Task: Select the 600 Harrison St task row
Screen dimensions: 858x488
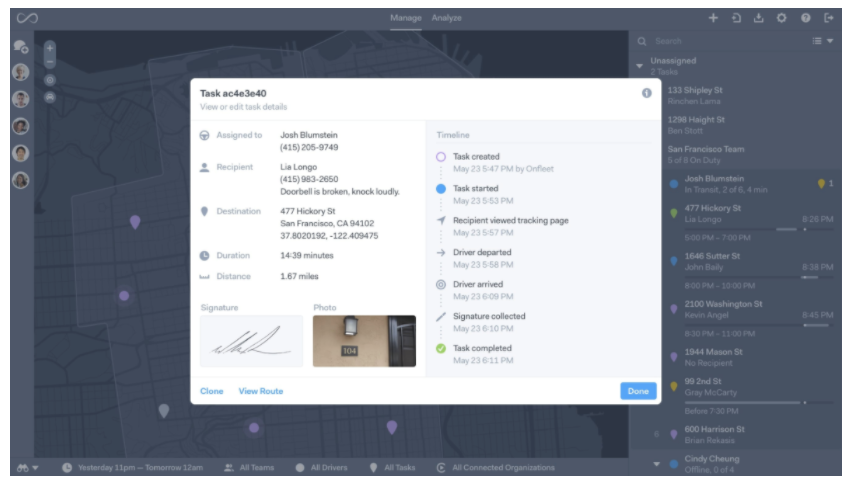Action: (736, 434)
